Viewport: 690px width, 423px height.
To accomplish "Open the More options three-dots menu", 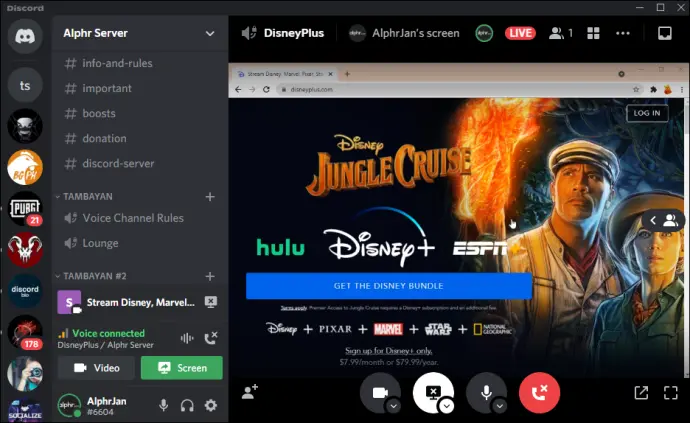I will point(624,33).
